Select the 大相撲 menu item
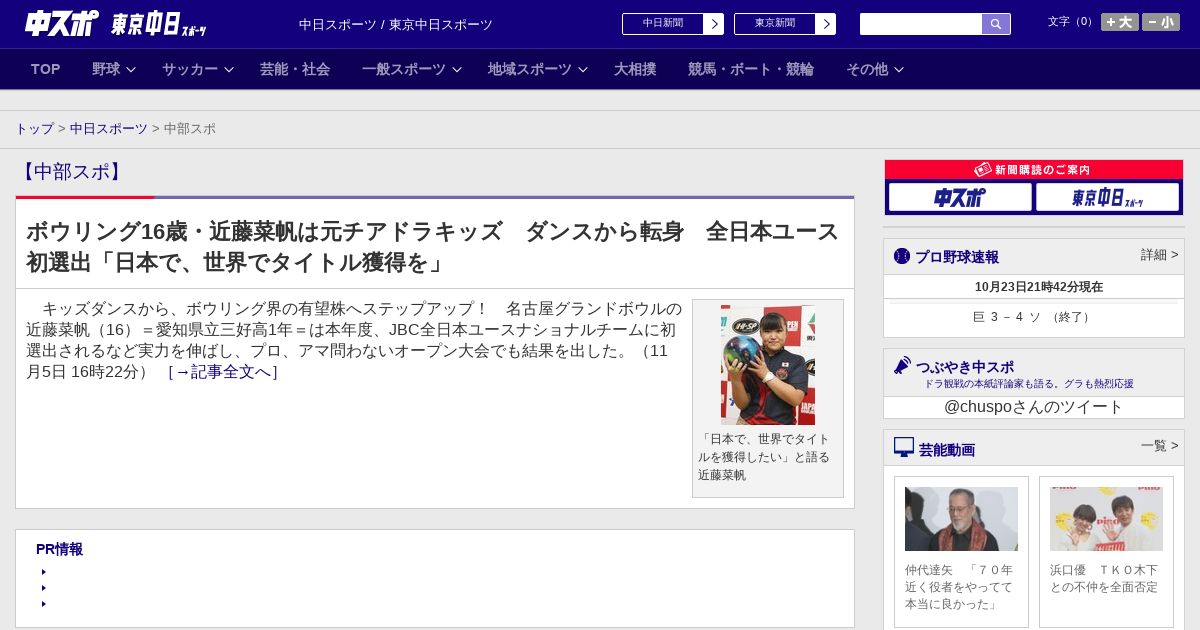 (x=635, y=69)
